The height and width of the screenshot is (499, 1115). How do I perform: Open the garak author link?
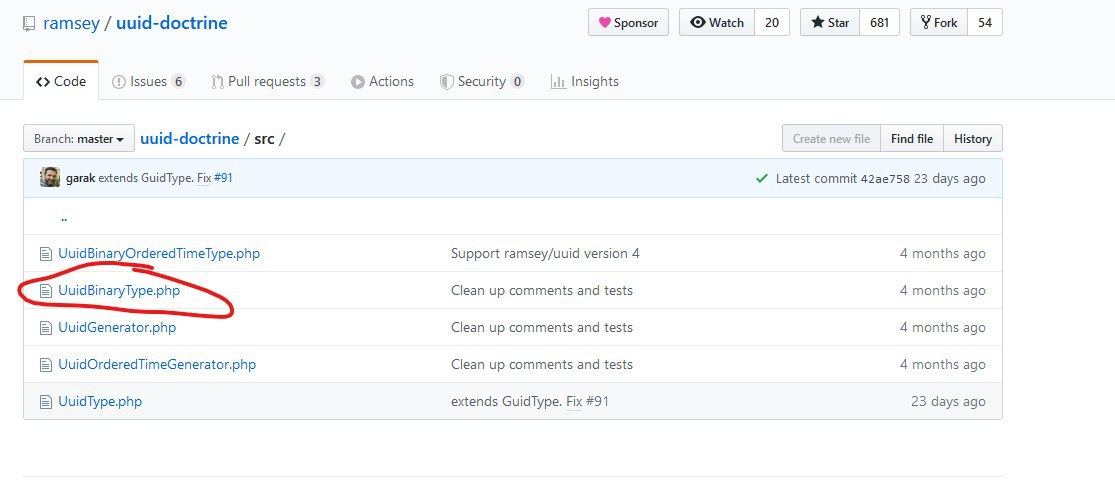(x=80, y=178)
